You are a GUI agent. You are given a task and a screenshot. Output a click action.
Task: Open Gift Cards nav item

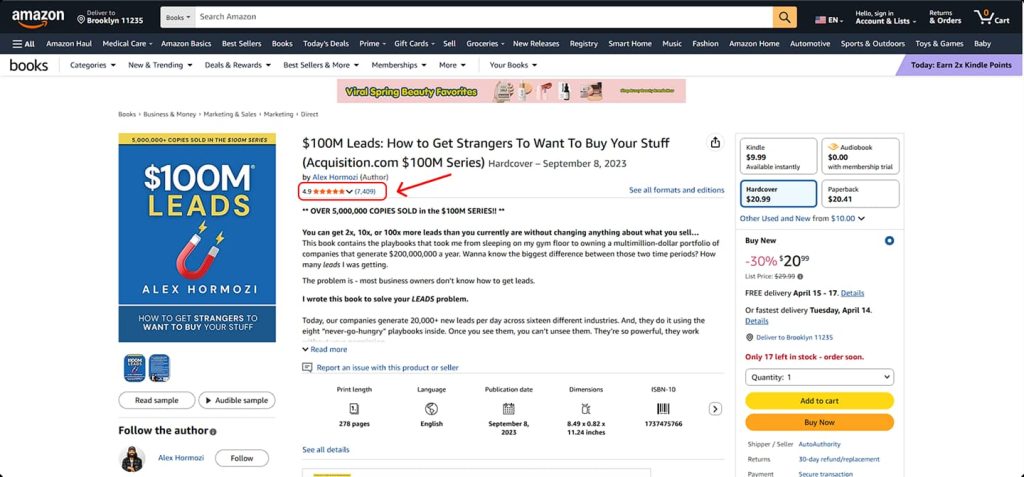point(414,44)
